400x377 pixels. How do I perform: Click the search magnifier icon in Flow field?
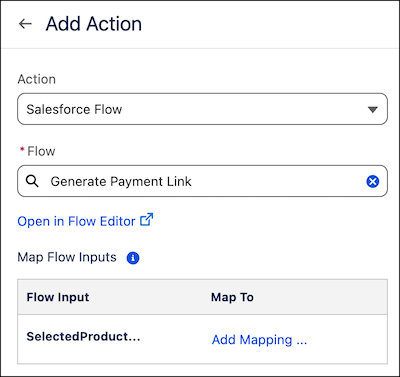pos(32,181)
